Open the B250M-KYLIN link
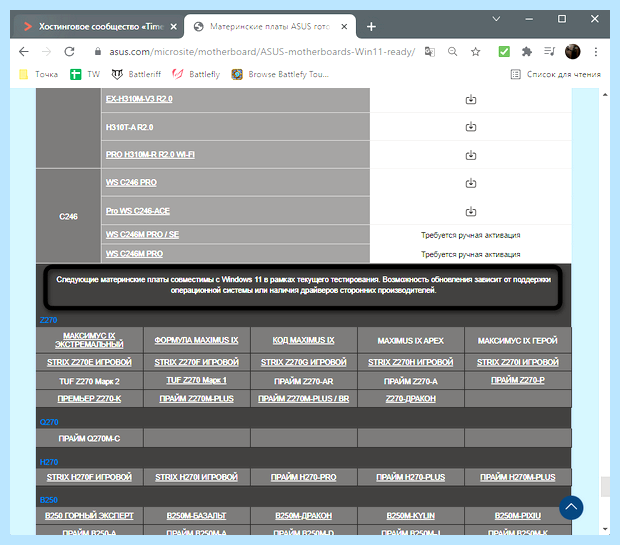 tap(410, 515)
